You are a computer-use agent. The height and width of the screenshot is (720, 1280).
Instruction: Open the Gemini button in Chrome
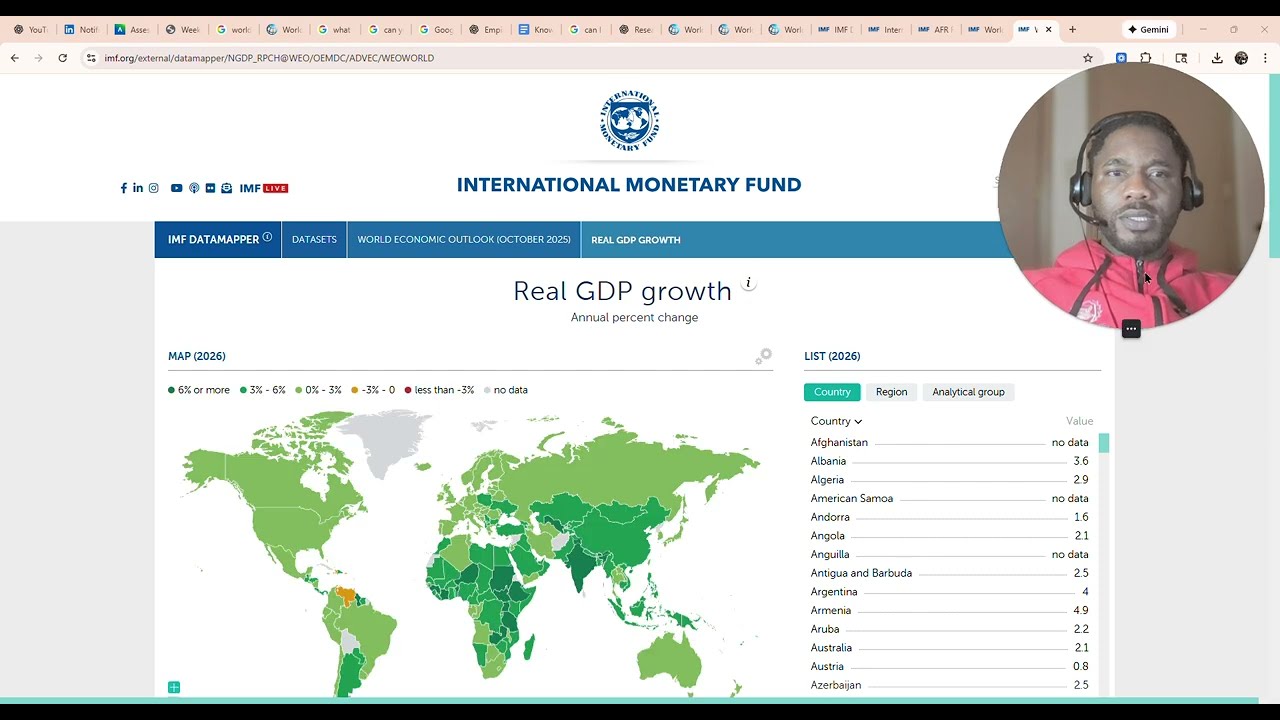pos(1148,29)
